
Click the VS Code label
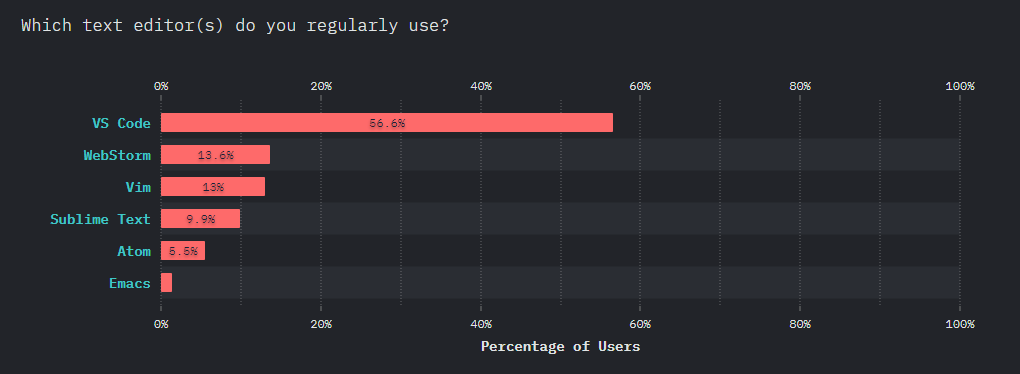coord(121,123)
